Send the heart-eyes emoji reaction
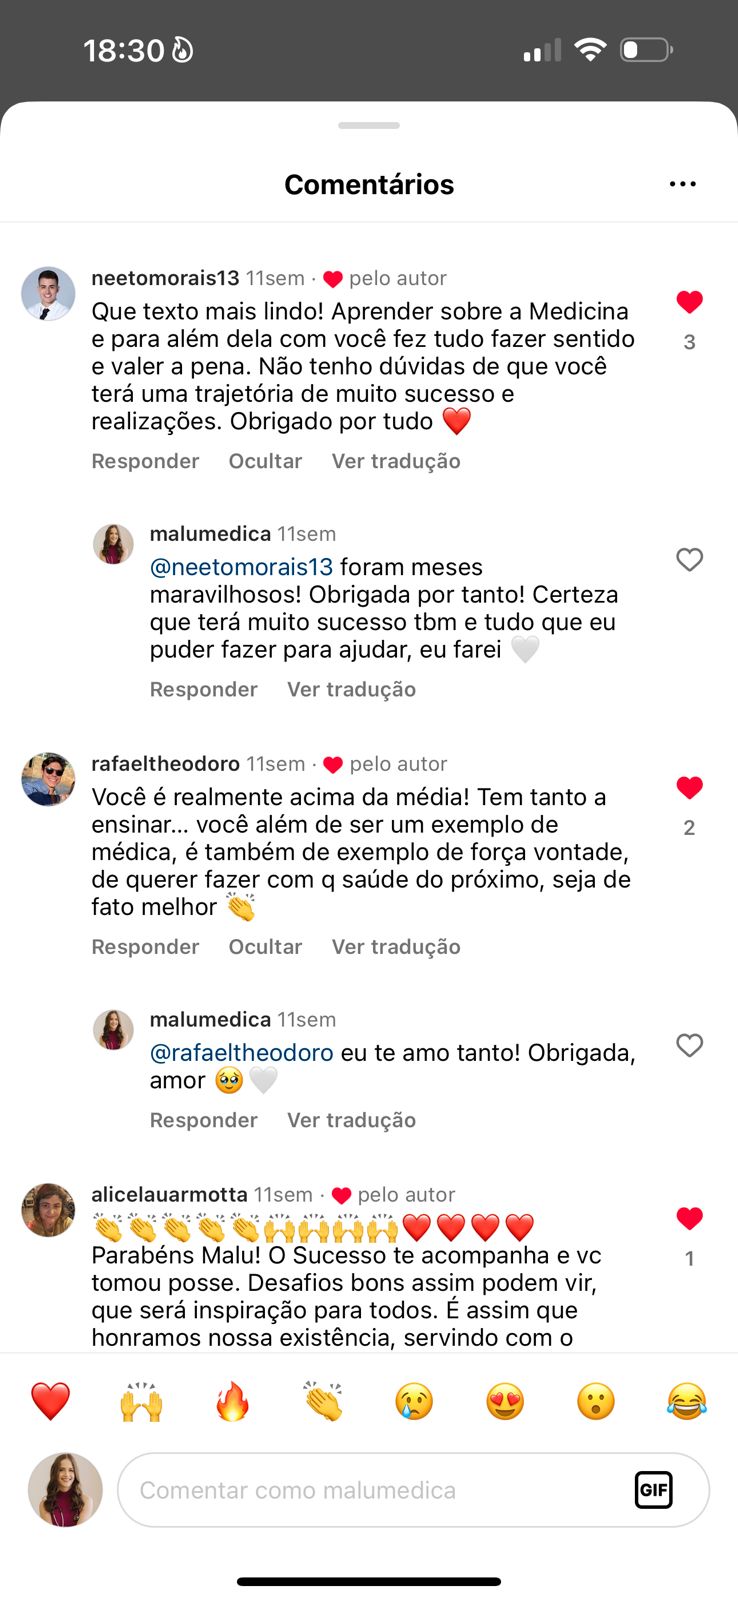 505,1401
